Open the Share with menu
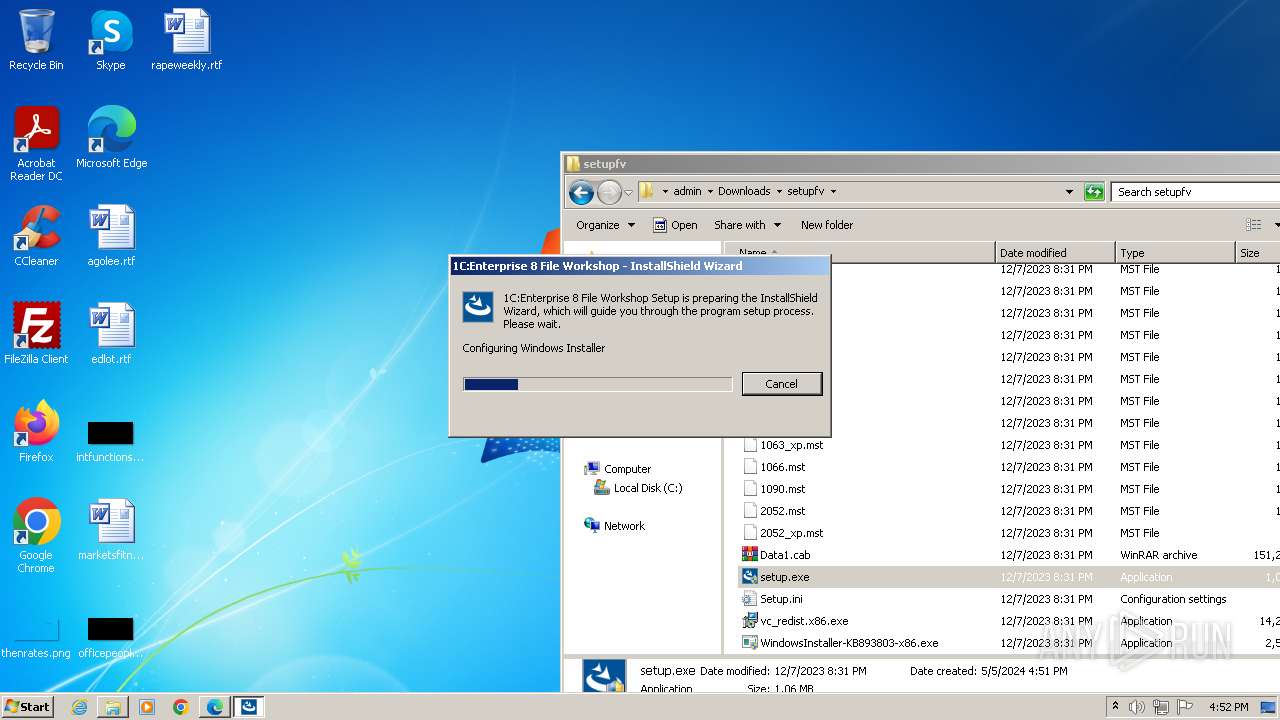The image size is (1280, 720). click(747, 225)
